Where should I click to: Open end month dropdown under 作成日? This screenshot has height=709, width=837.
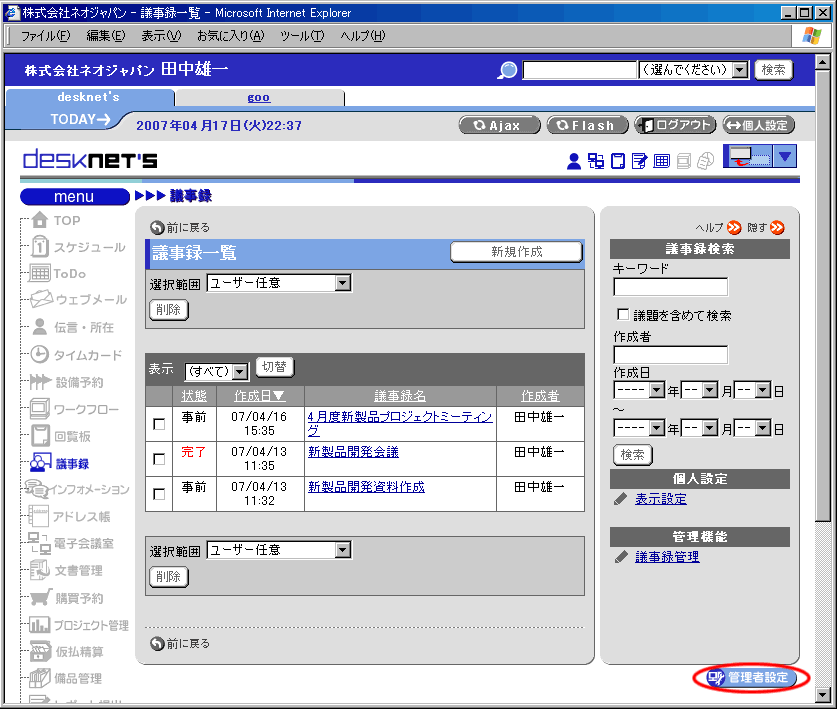[699, 428]
